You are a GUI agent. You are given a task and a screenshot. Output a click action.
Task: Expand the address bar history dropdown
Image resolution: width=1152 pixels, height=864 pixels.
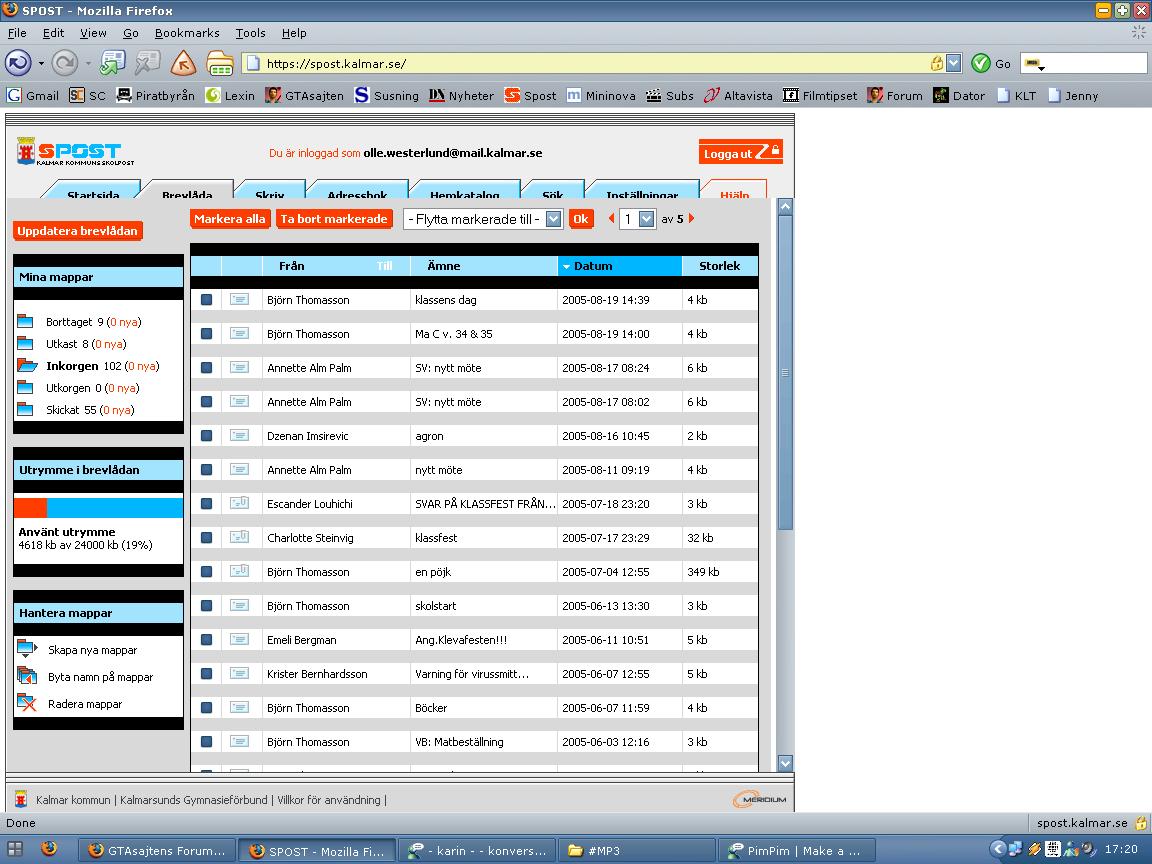954,63
